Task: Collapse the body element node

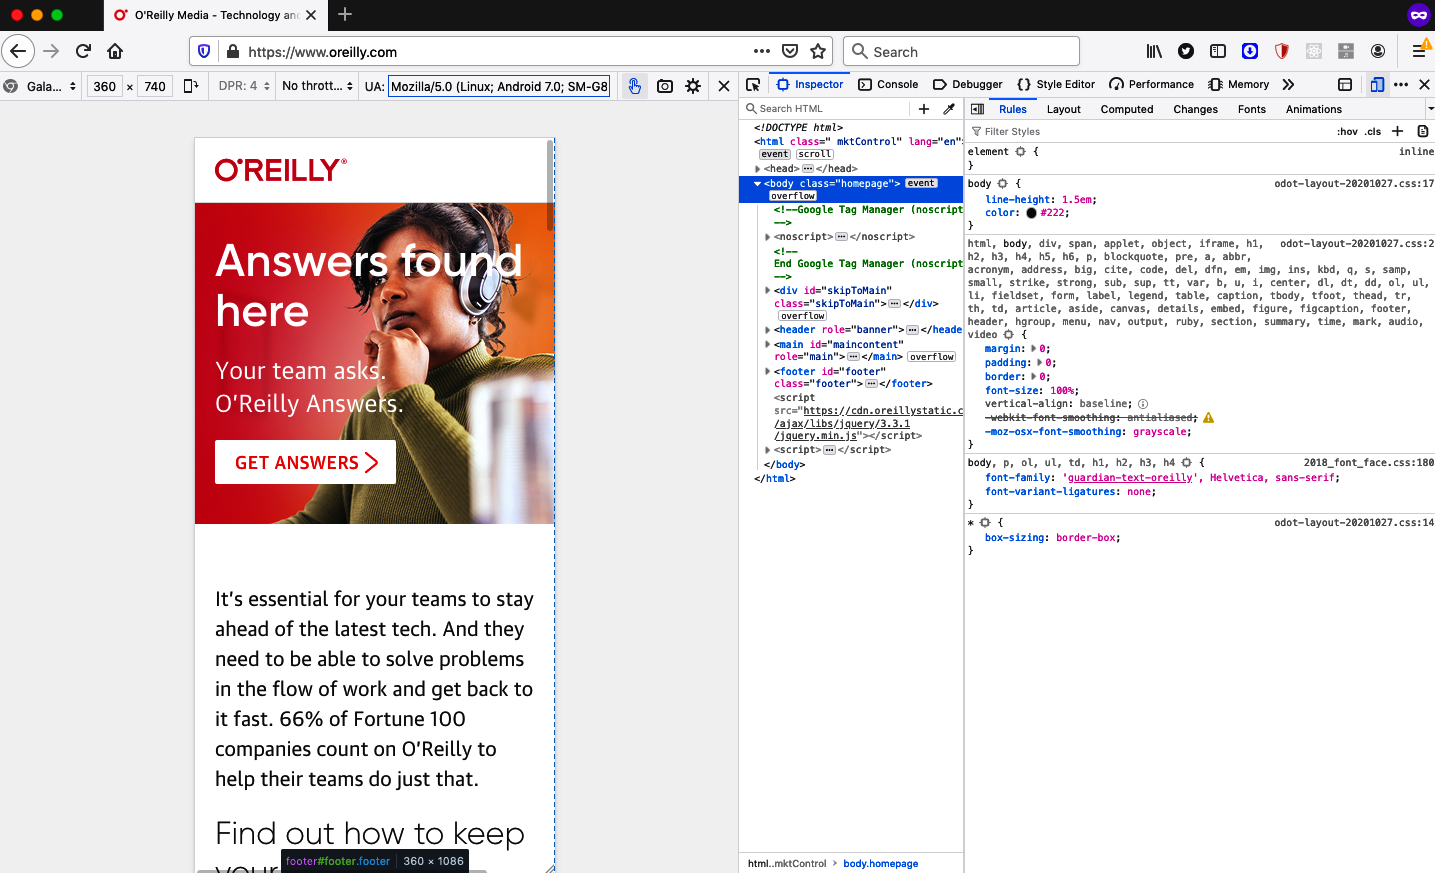Action: pyautogui.click(x=757, y=184)
